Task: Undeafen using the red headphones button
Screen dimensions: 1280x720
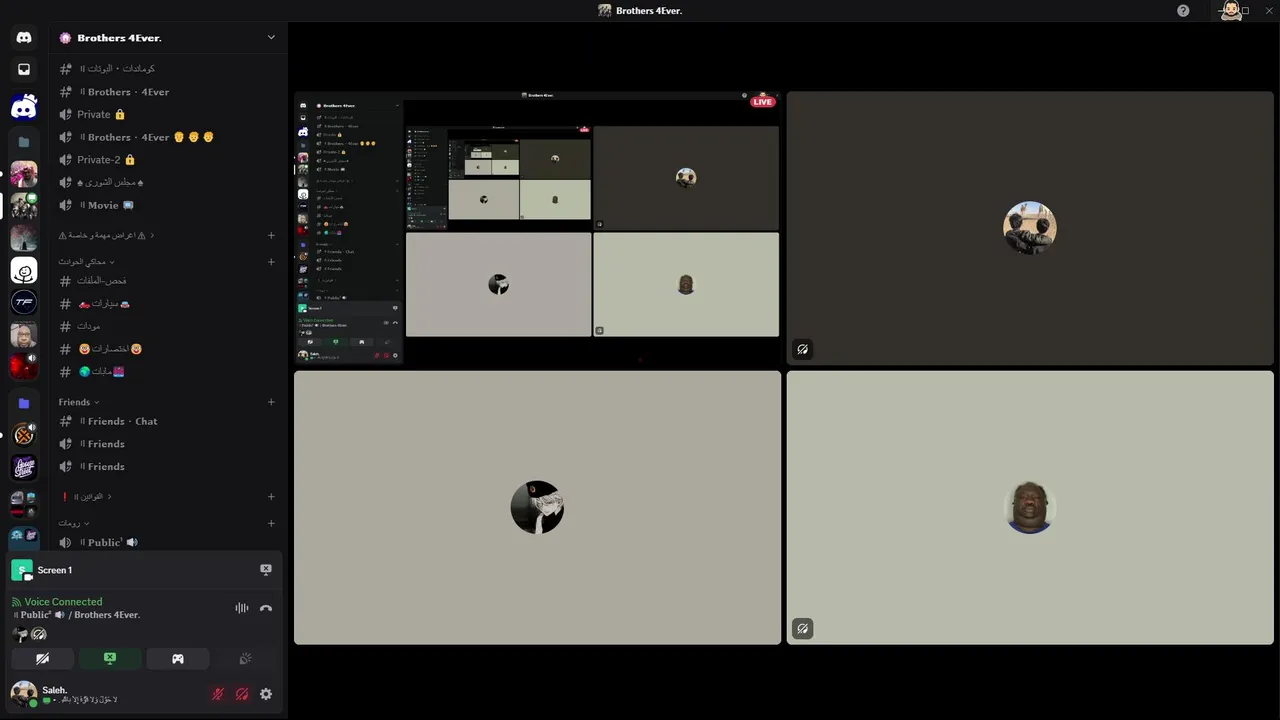Action: [242, 694]
